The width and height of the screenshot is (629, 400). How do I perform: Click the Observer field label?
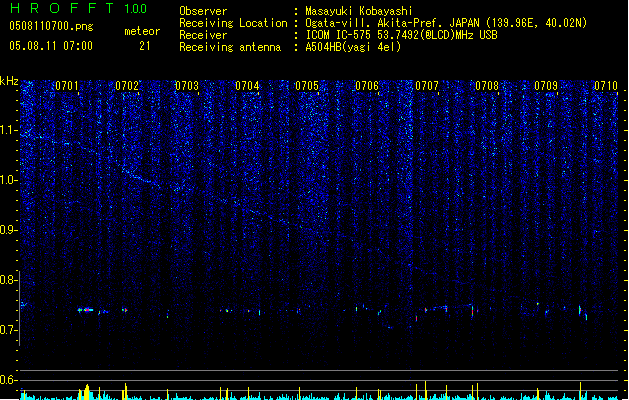coord(203,11)
